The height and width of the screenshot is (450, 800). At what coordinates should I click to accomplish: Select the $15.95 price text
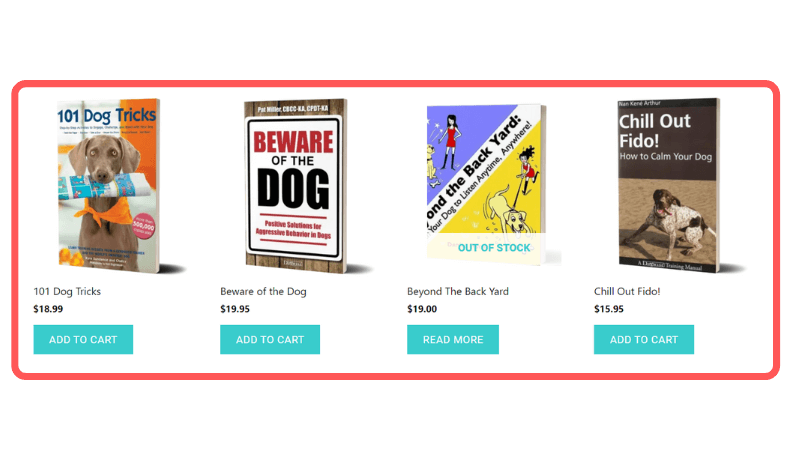(x=609, y=309)
